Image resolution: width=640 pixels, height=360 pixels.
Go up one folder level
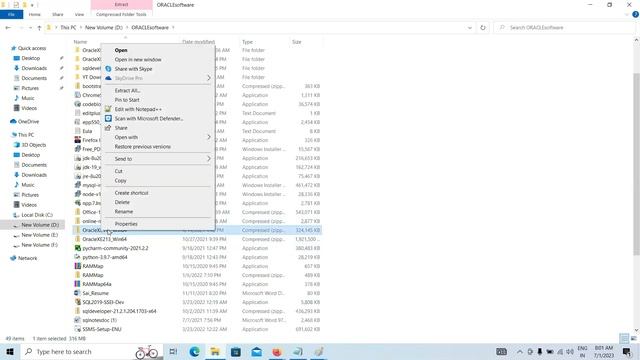(39, 27)
